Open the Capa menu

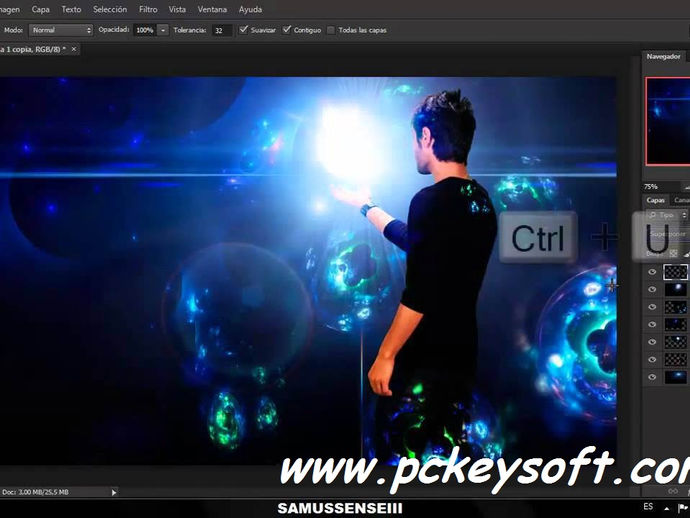[40, 9]
